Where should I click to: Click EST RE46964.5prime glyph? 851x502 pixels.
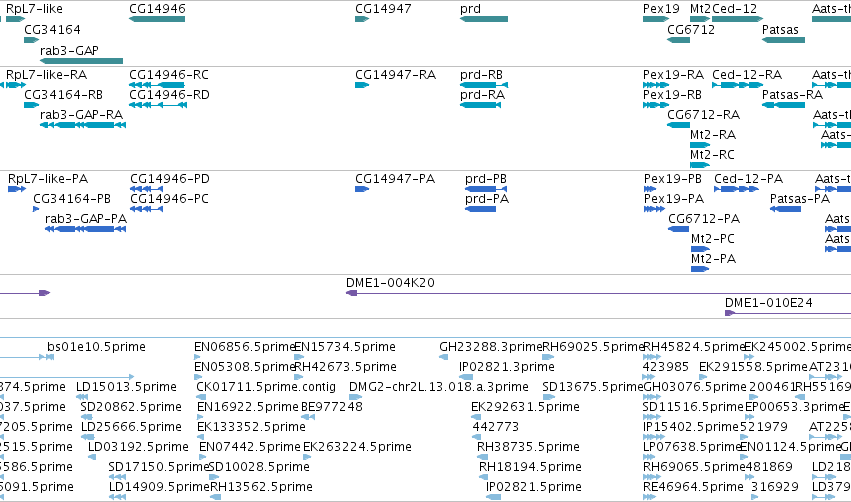pyautogui.click(x=650, y=498)
